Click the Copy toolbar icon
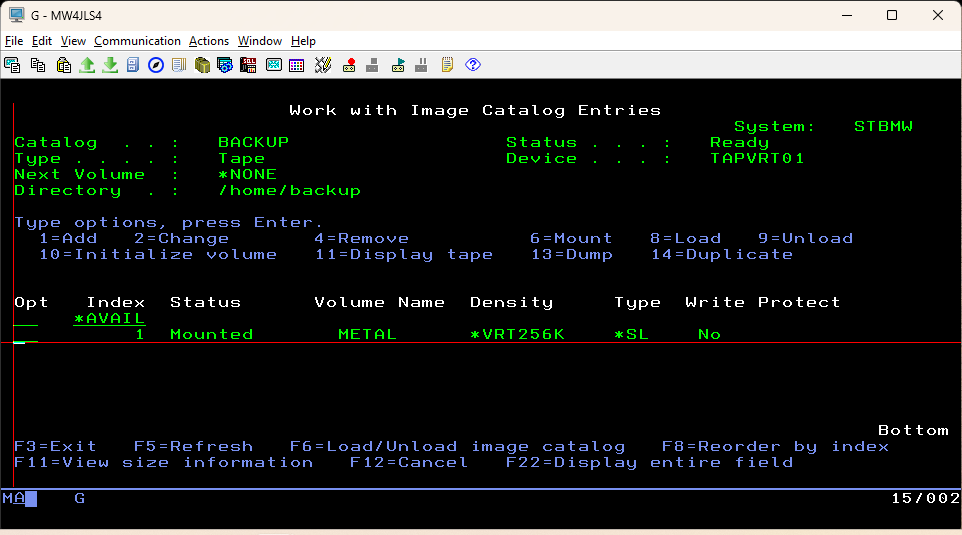 click(x=38, y=65)
